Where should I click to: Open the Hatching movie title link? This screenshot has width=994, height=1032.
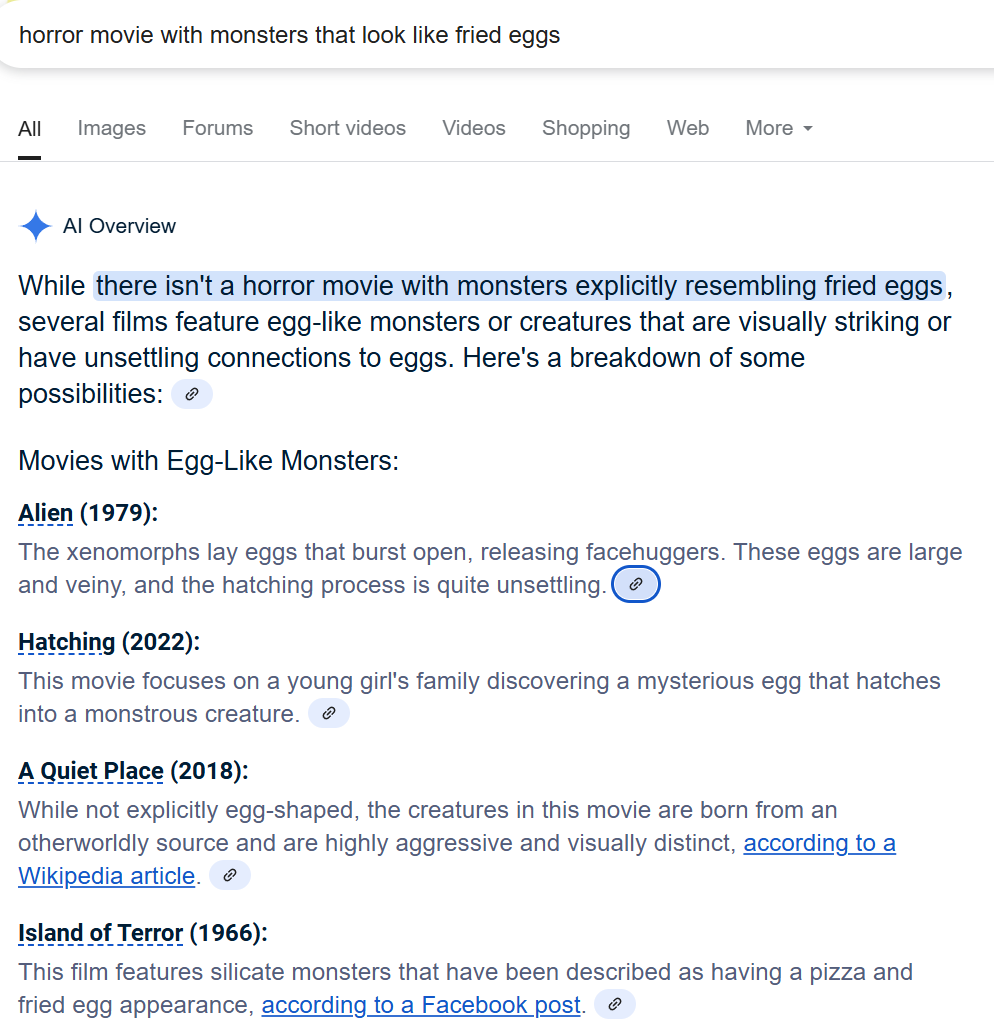66,642
